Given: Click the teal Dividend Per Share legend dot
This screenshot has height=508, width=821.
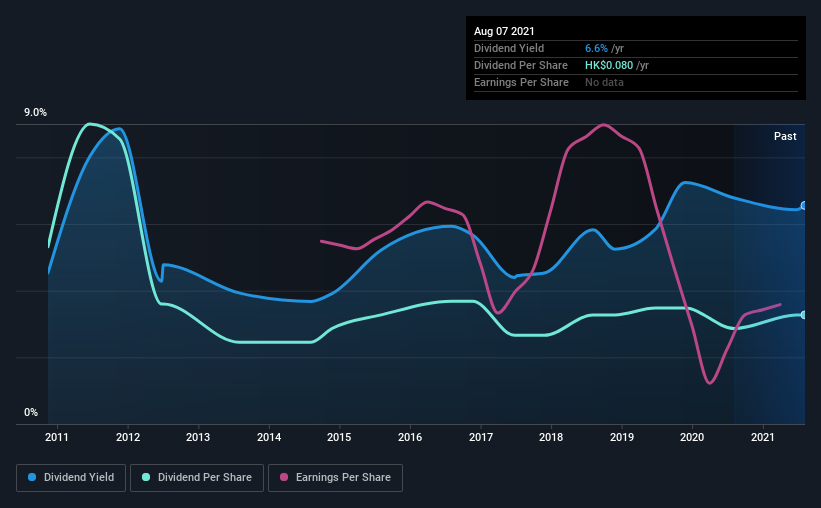Looking at the screenshot, I should point(146,477).
